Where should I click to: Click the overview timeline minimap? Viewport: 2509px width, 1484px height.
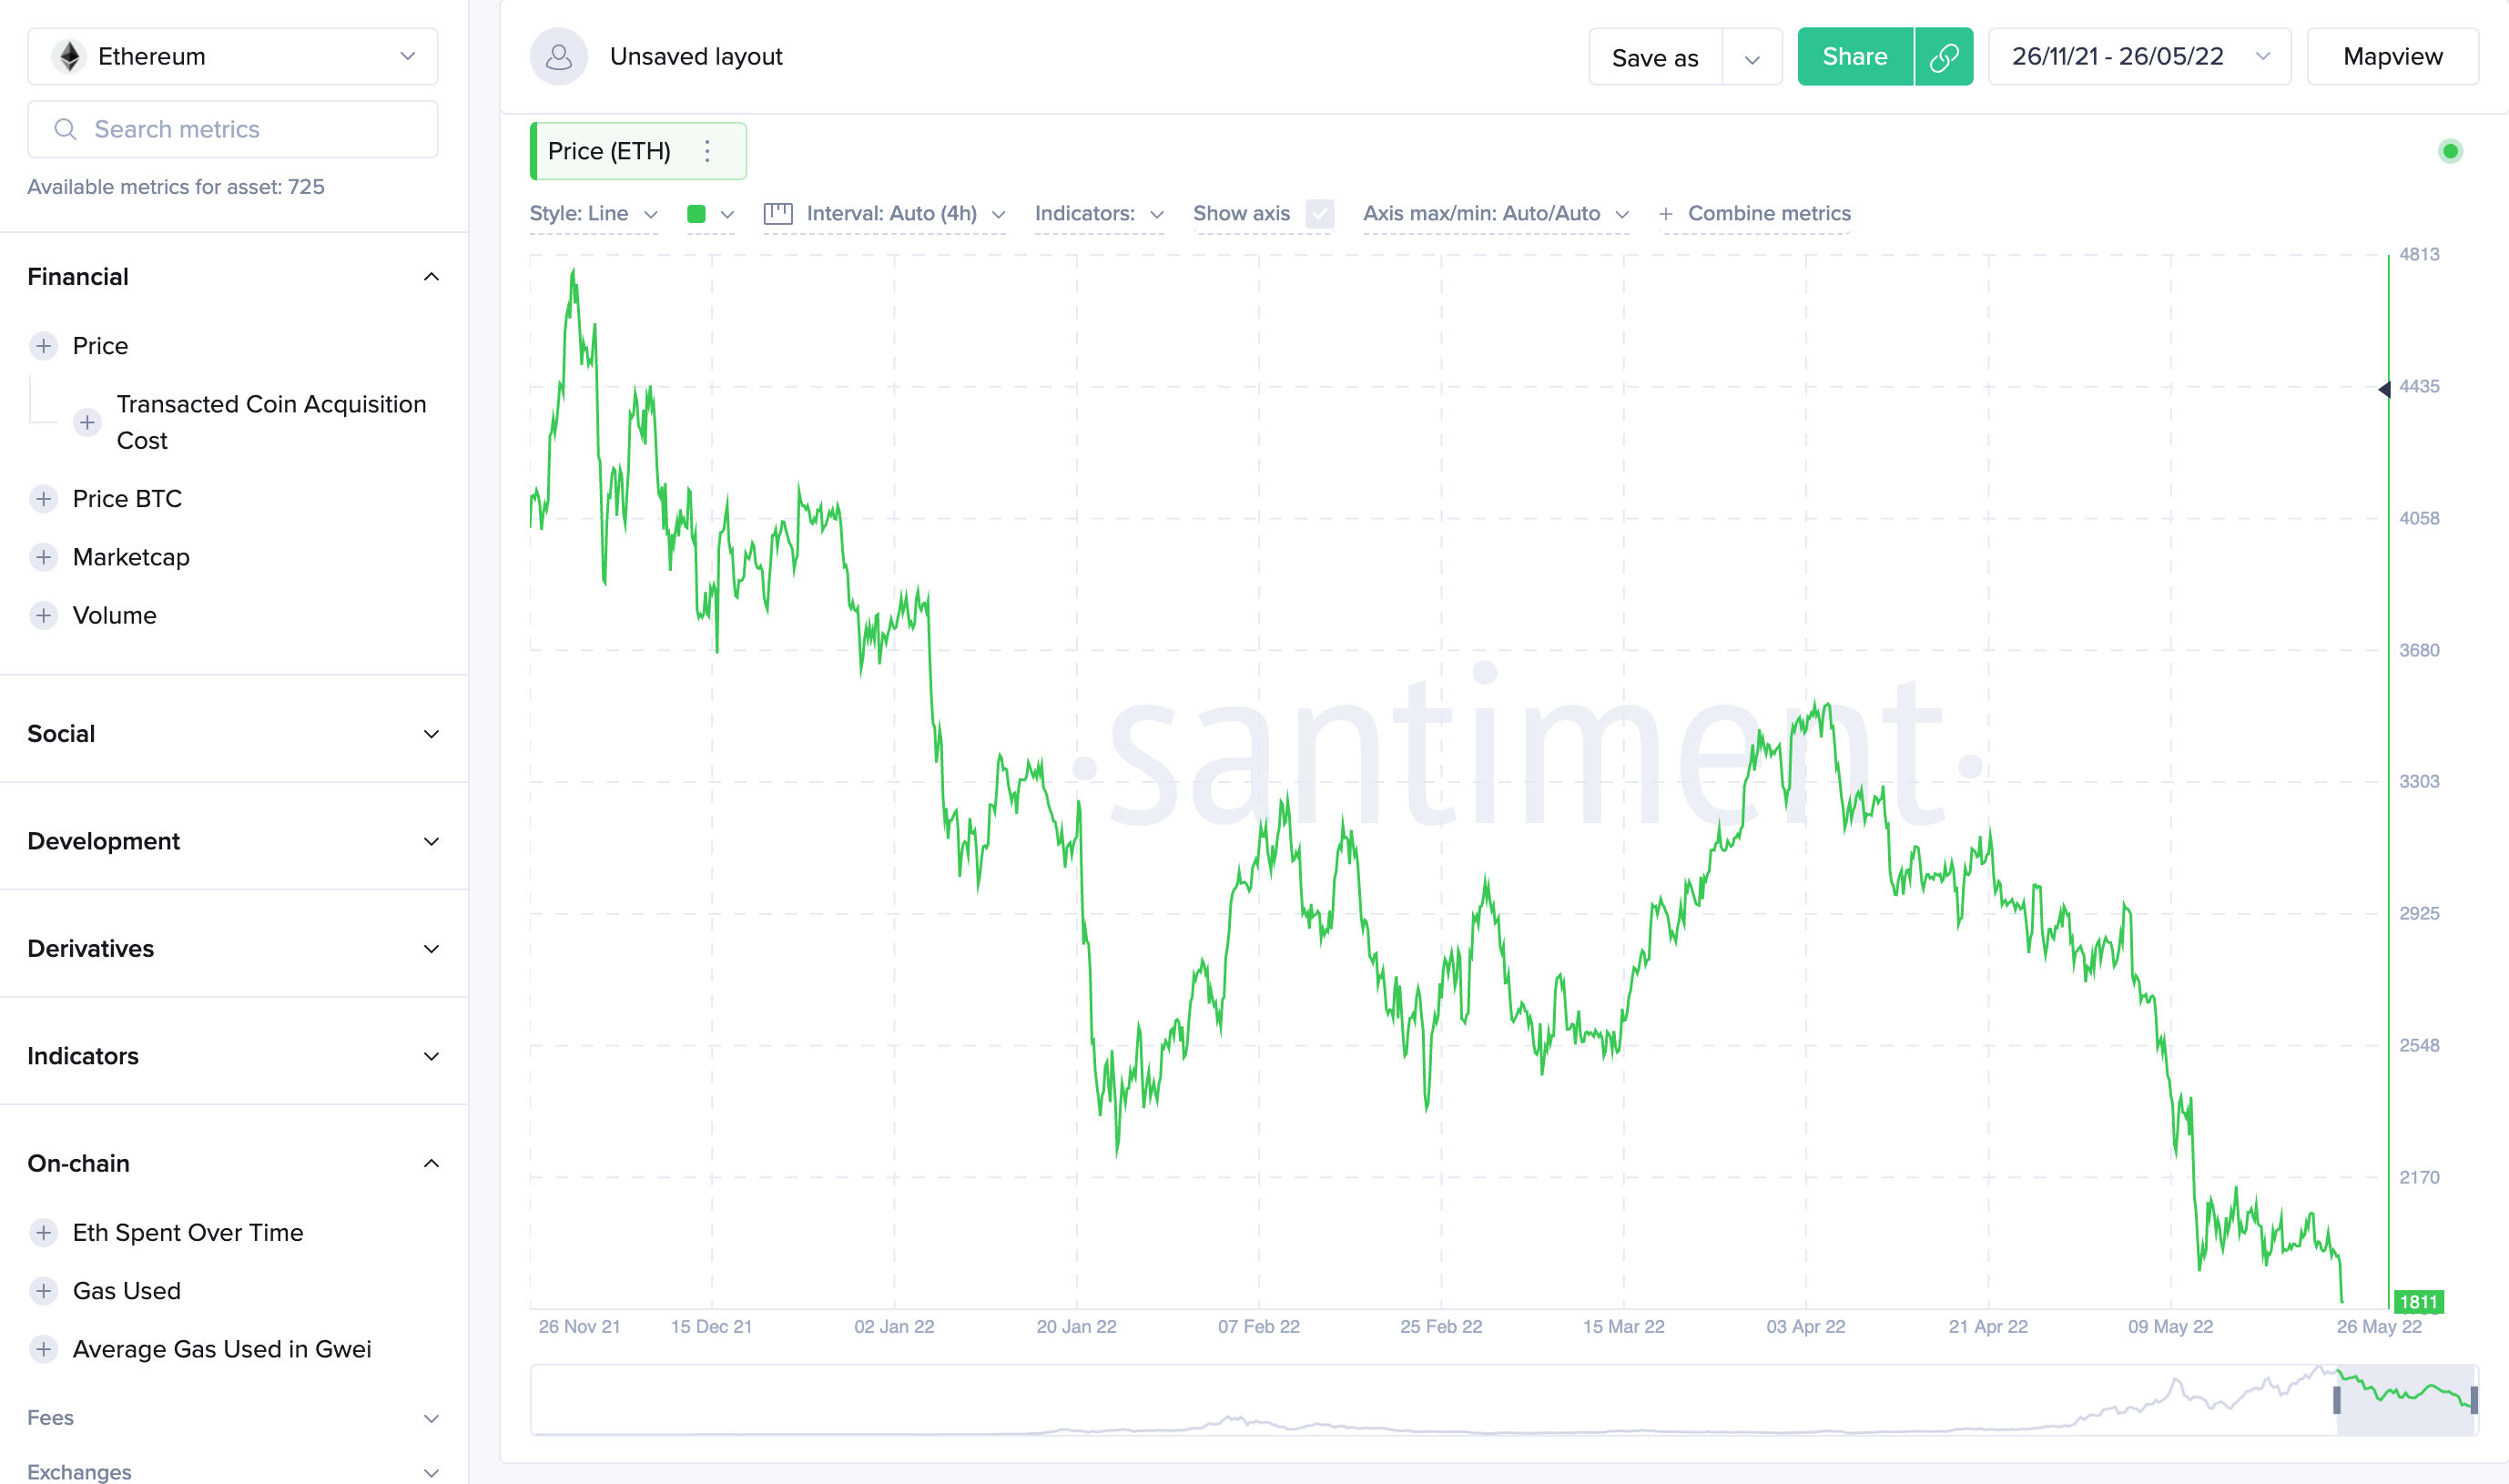pos(1504,1400)
